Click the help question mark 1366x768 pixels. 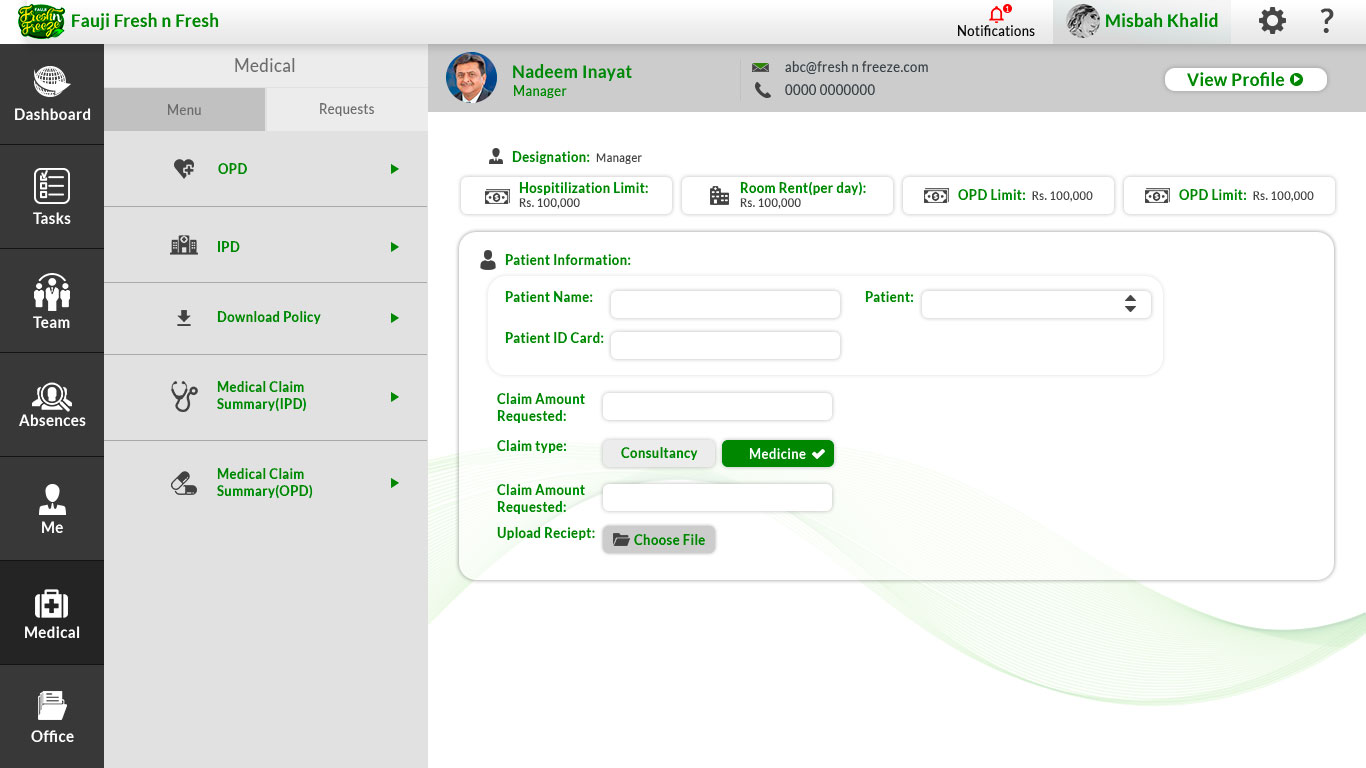click(1327, 21)
